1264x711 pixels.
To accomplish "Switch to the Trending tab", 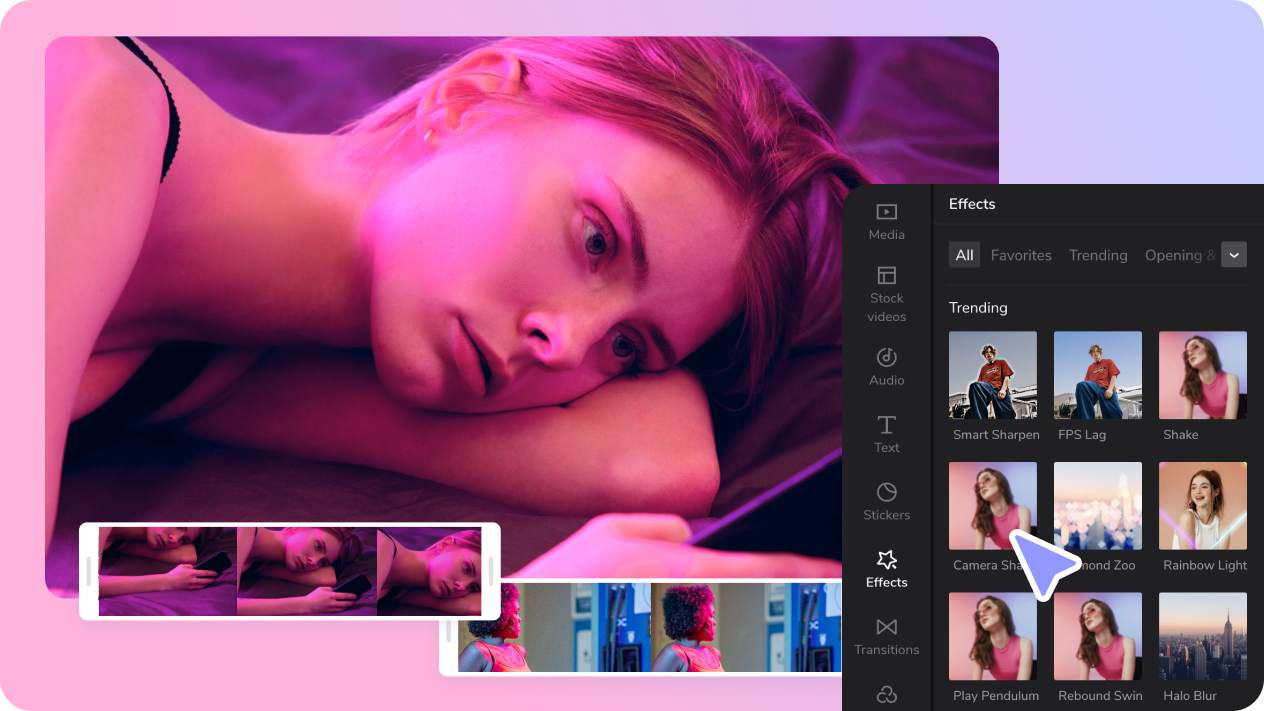I will pos(1098,255).
